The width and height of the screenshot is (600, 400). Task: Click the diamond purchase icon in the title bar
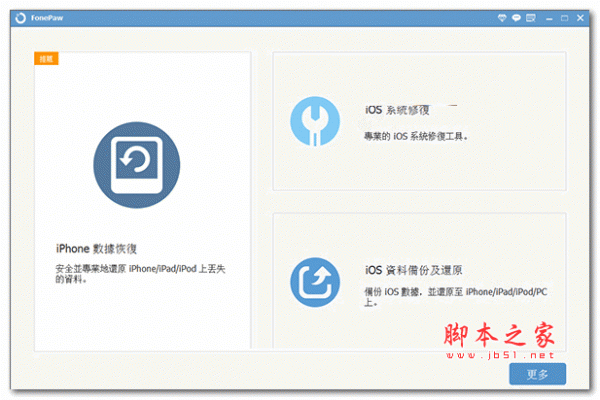click(502, 18)
